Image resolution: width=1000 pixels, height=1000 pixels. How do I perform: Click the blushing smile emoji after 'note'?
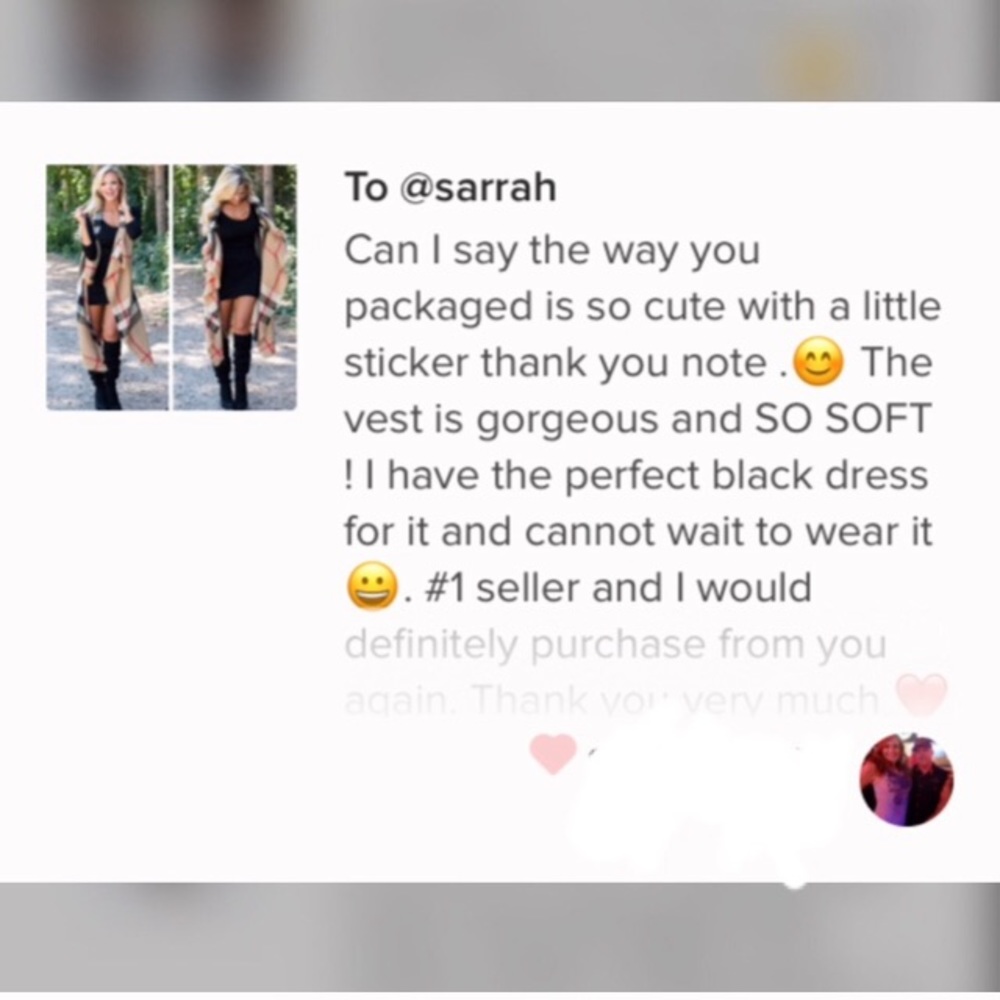(819, 362)
